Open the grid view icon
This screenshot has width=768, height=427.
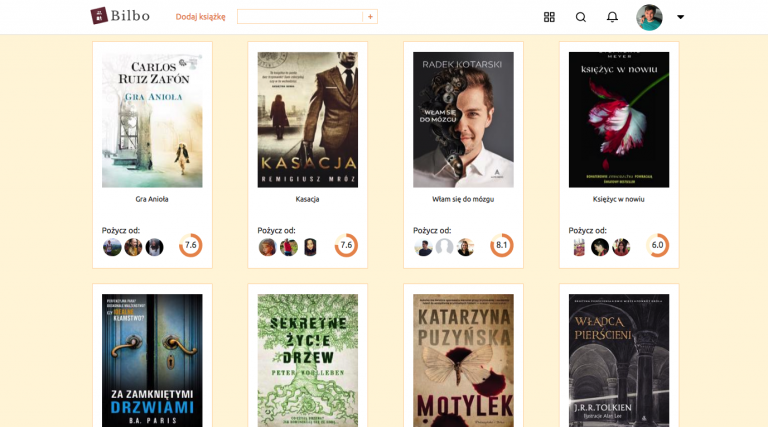click(x=549, y=17)
